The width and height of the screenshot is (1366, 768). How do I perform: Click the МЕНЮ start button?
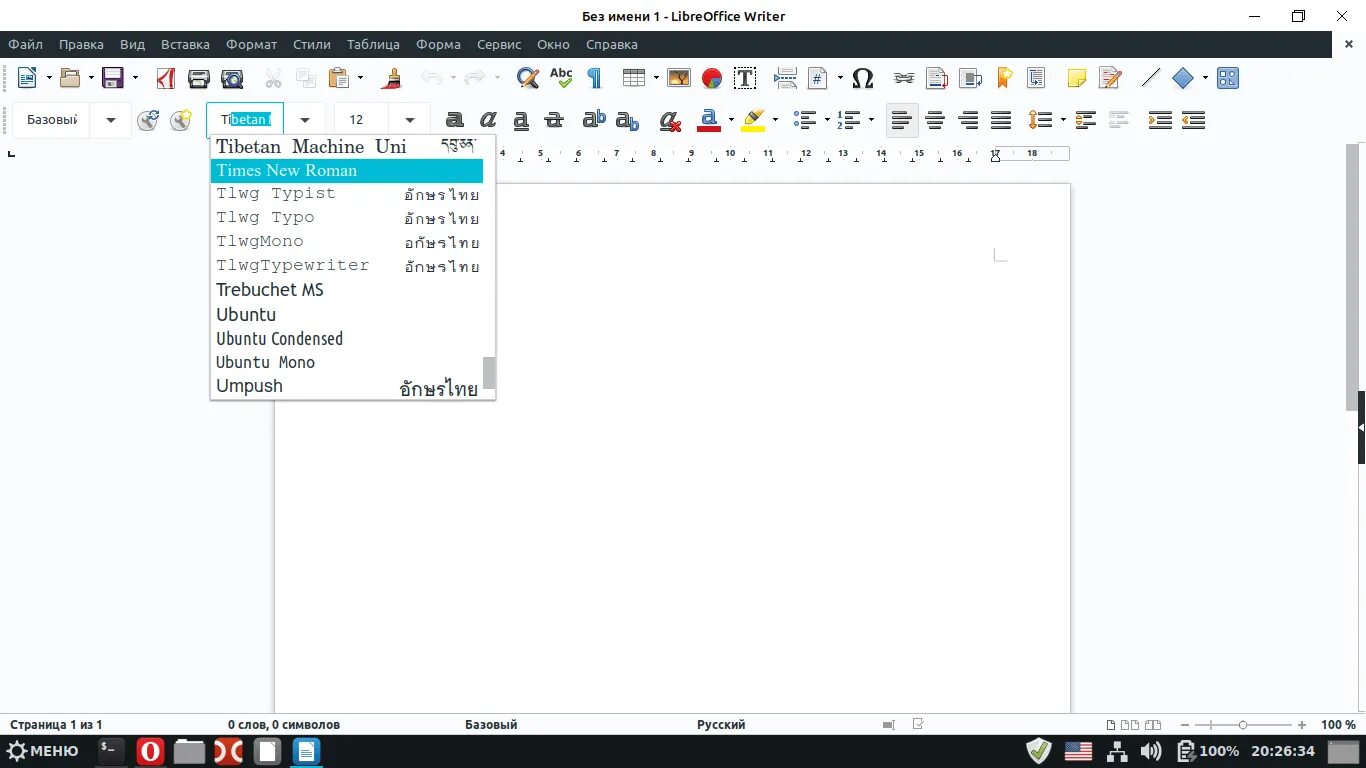pyautogui.click(x=42, y=751)
